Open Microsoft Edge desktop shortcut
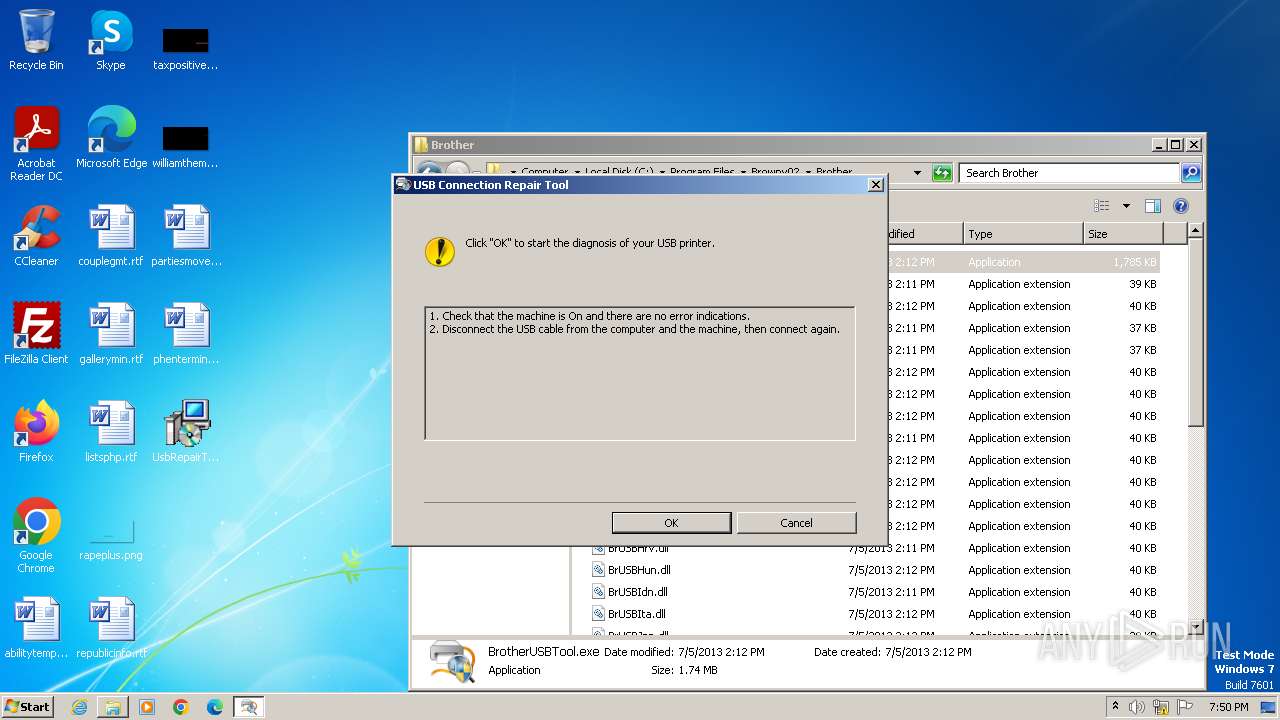This screenshot has height=720, width=1280. 111,138
